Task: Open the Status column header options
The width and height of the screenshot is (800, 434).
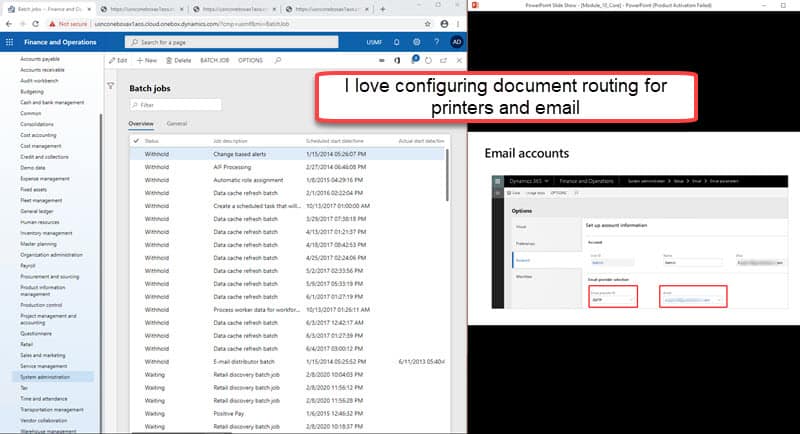Action: click(152, 141)
